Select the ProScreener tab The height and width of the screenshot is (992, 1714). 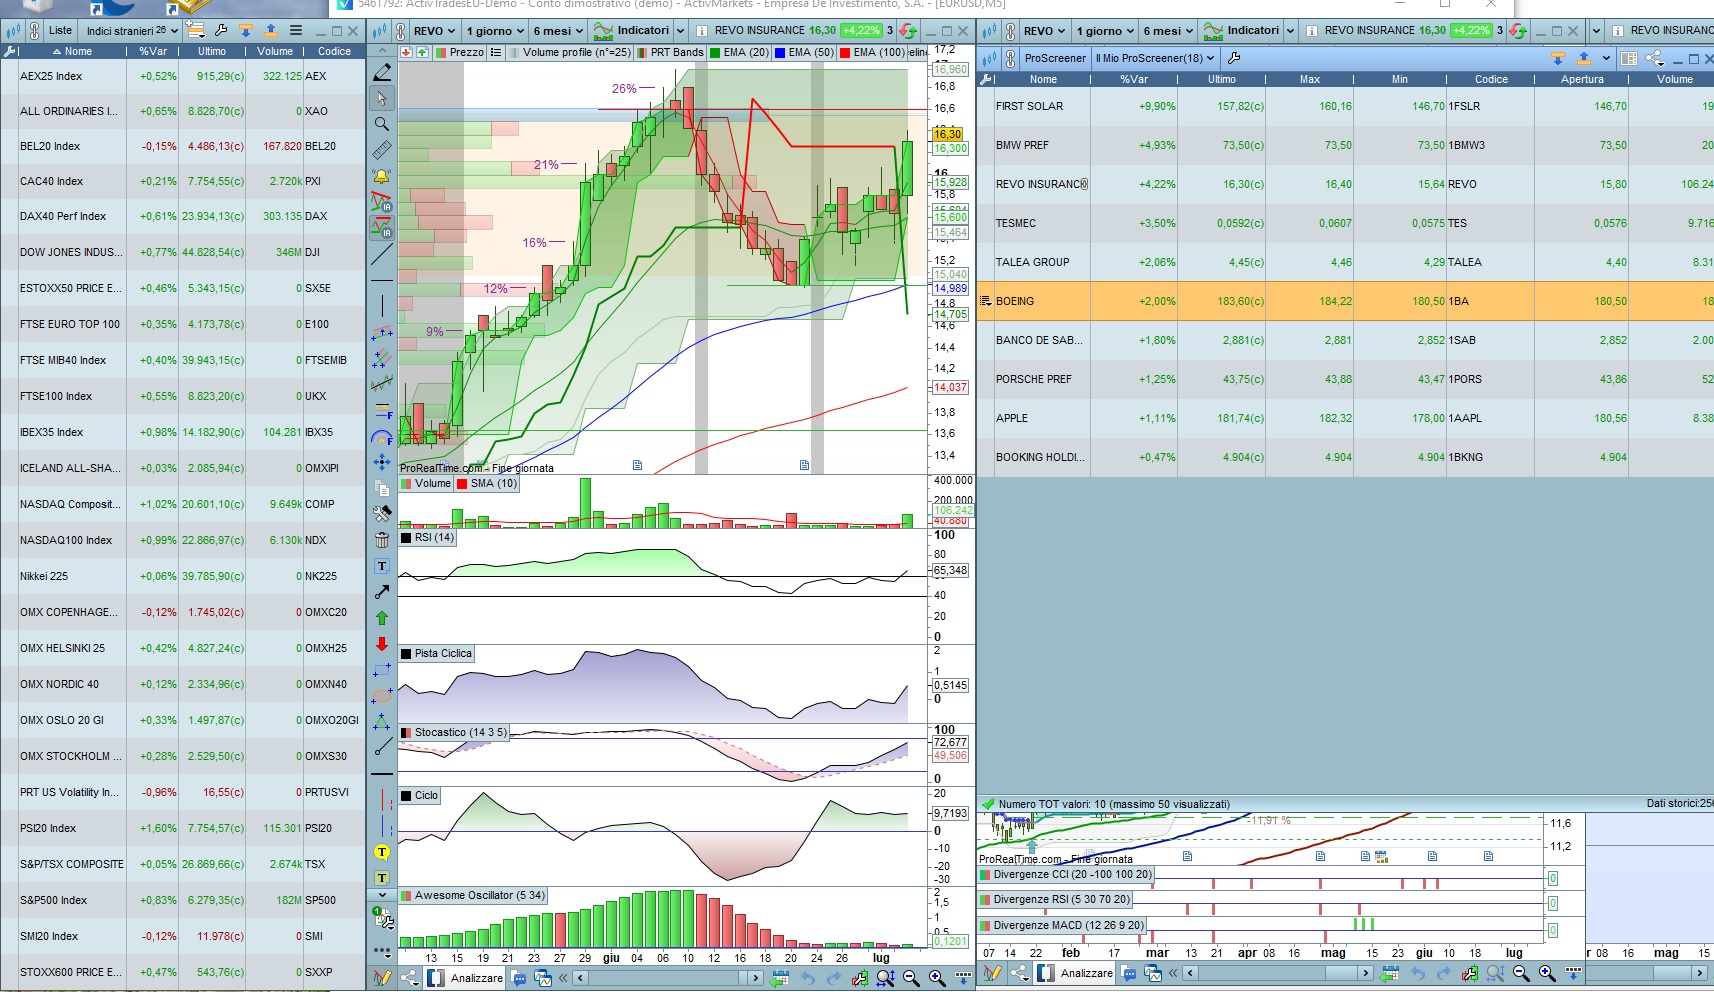click(x=1055, y=58)
